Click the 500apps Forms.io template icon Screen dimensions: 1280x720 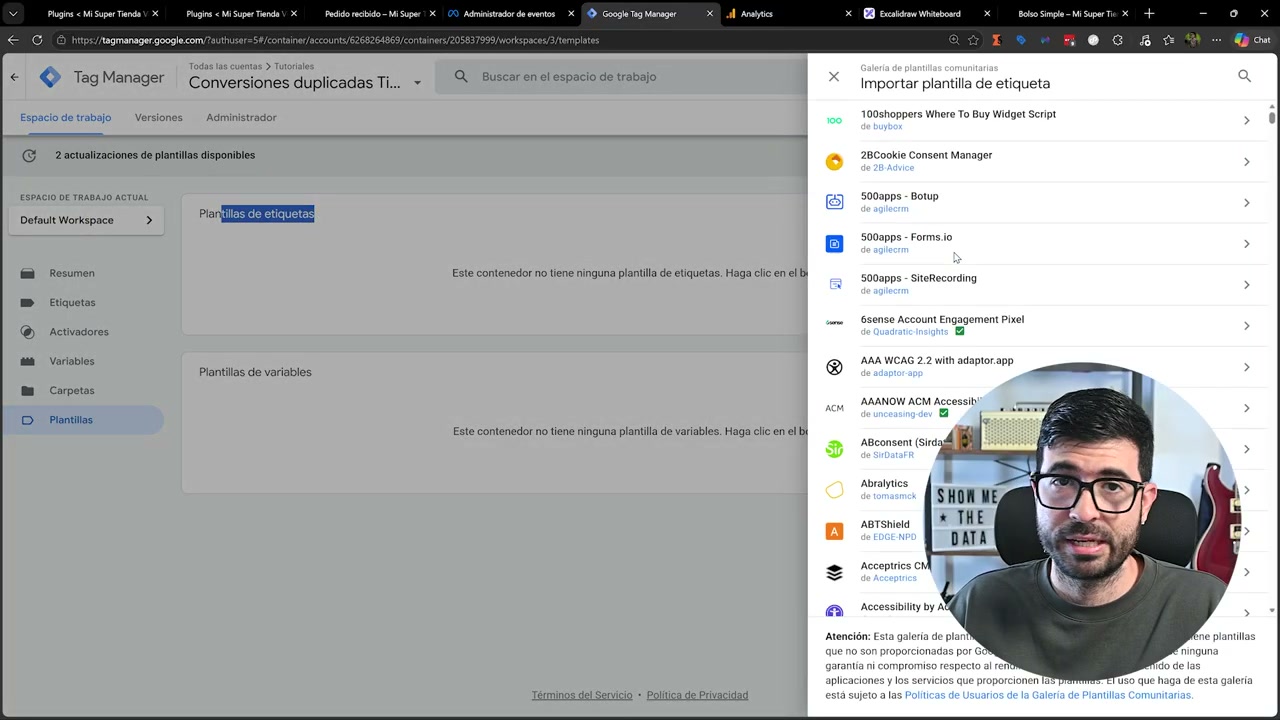pos(834,243)
